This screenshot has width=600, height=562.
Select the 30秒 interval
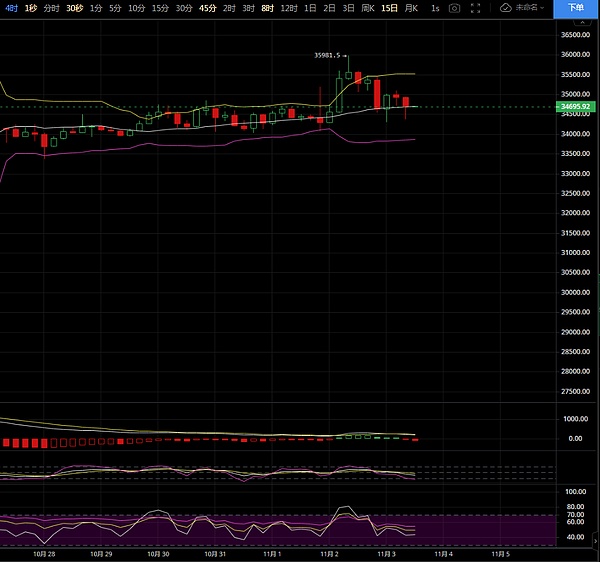click(x=74, y=8)
